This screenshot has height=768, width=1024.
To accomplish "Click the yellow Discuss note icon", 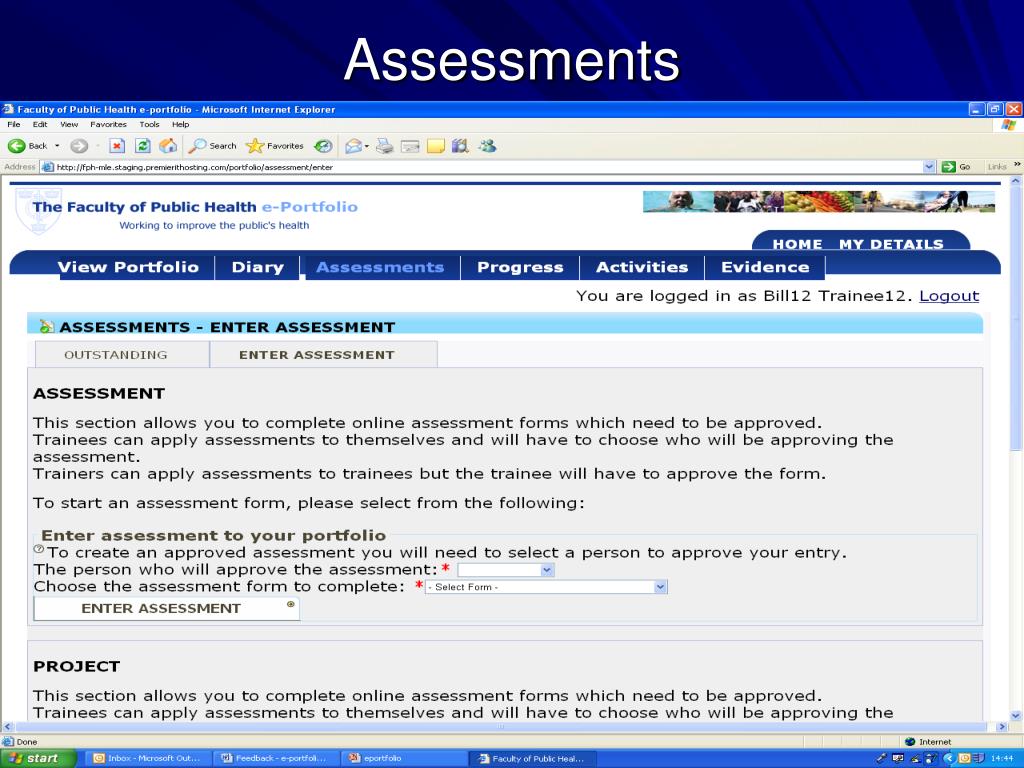I will coord(436,146).
